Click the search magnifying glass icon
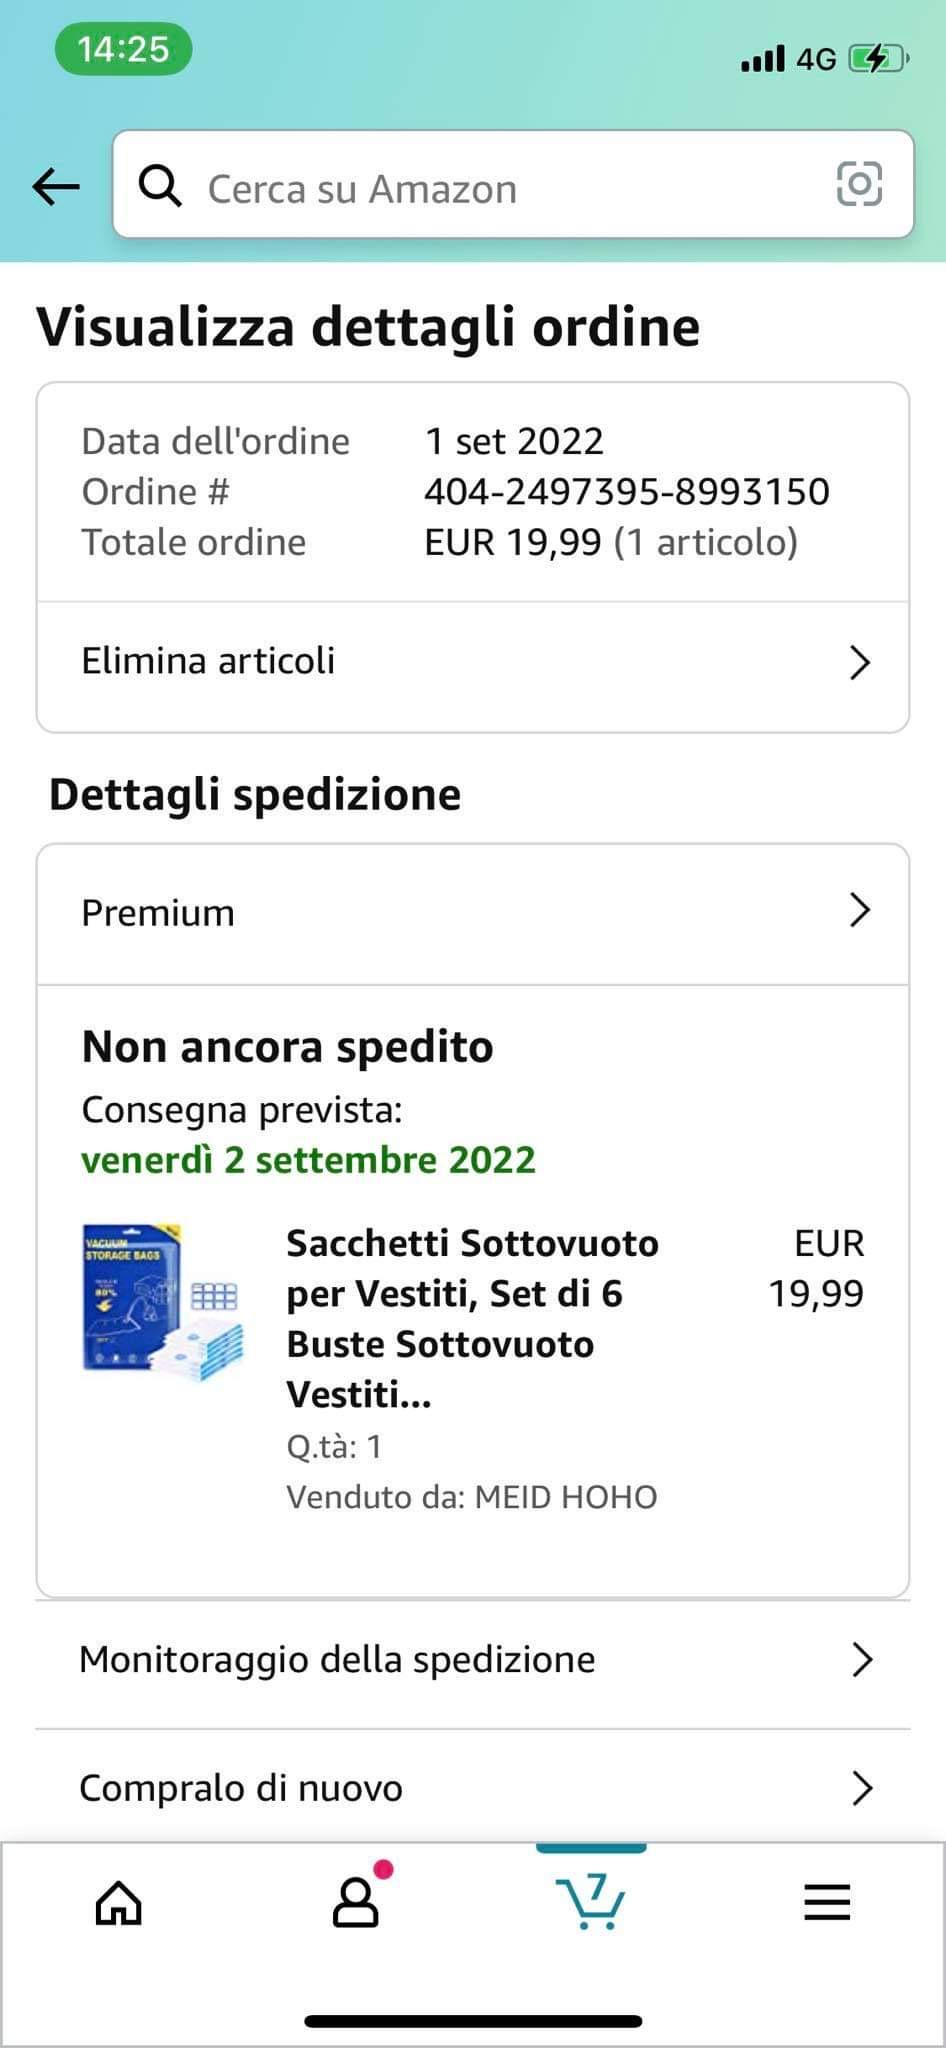The width and height of the screenshot is (946, 2048). coord(160,186)
